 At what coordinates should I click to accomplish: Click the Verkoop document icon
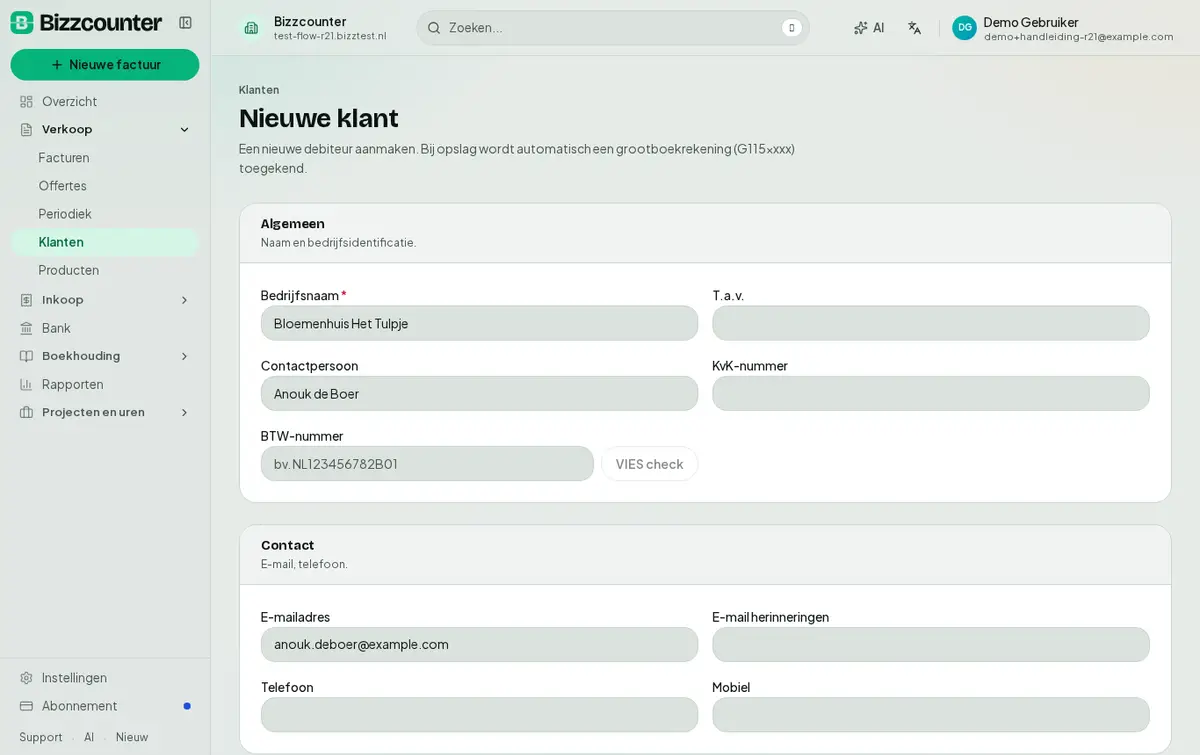pyautogui.click(x=27, y=129)
